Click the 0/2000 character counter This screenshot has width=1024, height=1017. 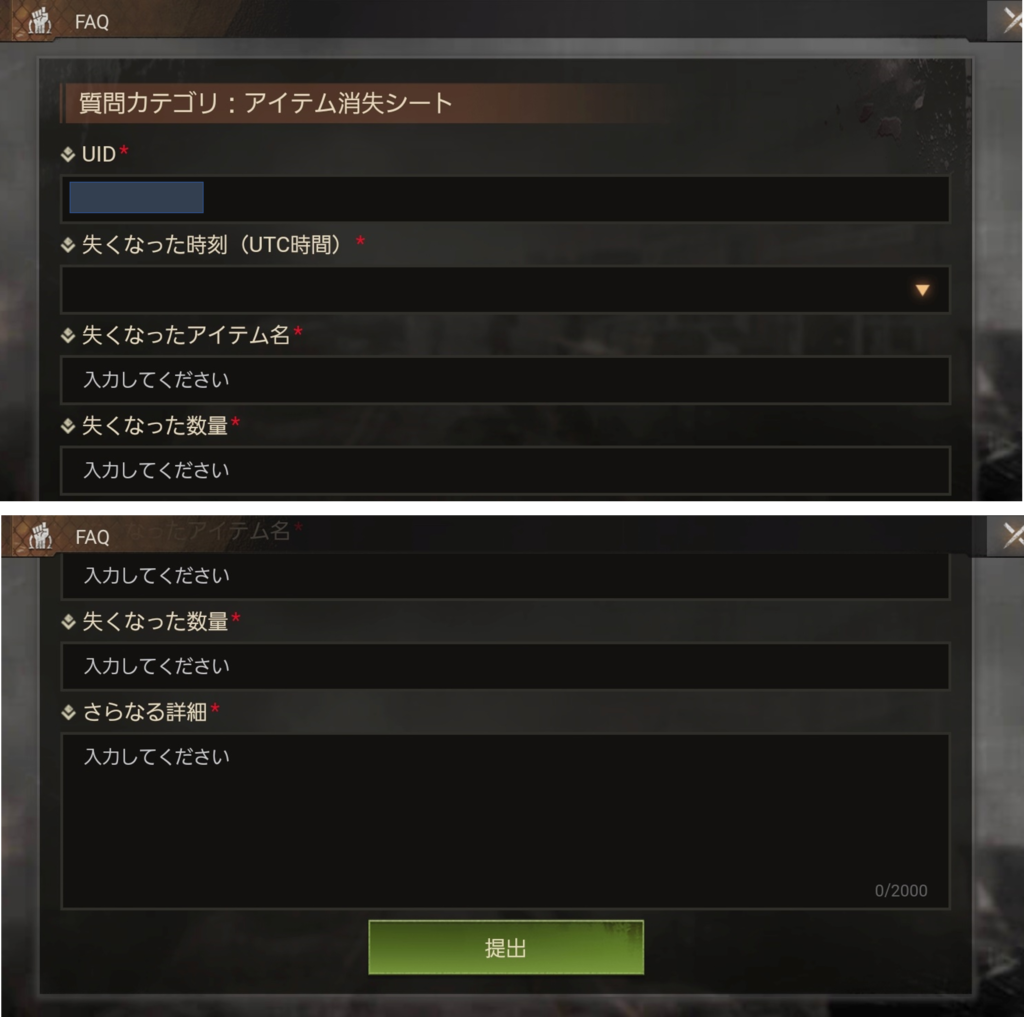[x=901, y=890]
